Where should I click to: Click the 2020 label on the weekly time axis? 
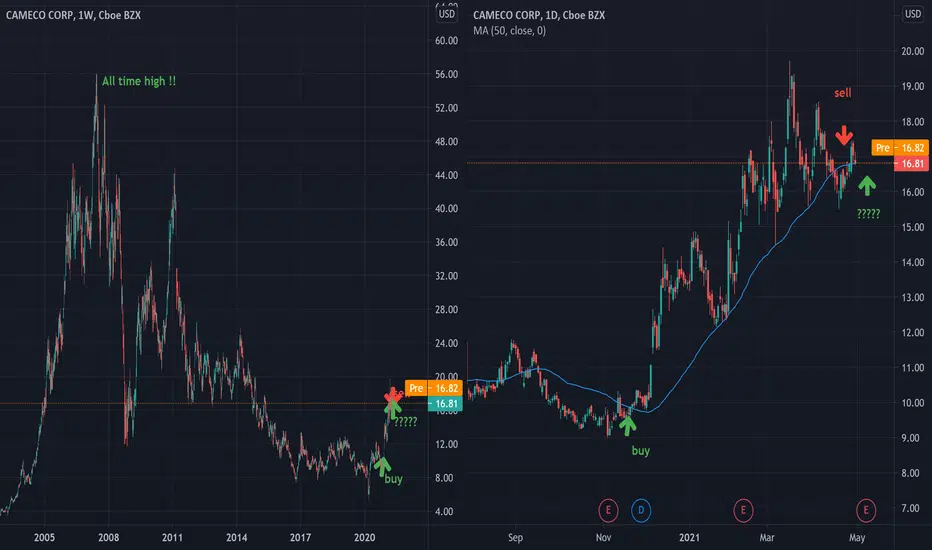coord(364,538)
